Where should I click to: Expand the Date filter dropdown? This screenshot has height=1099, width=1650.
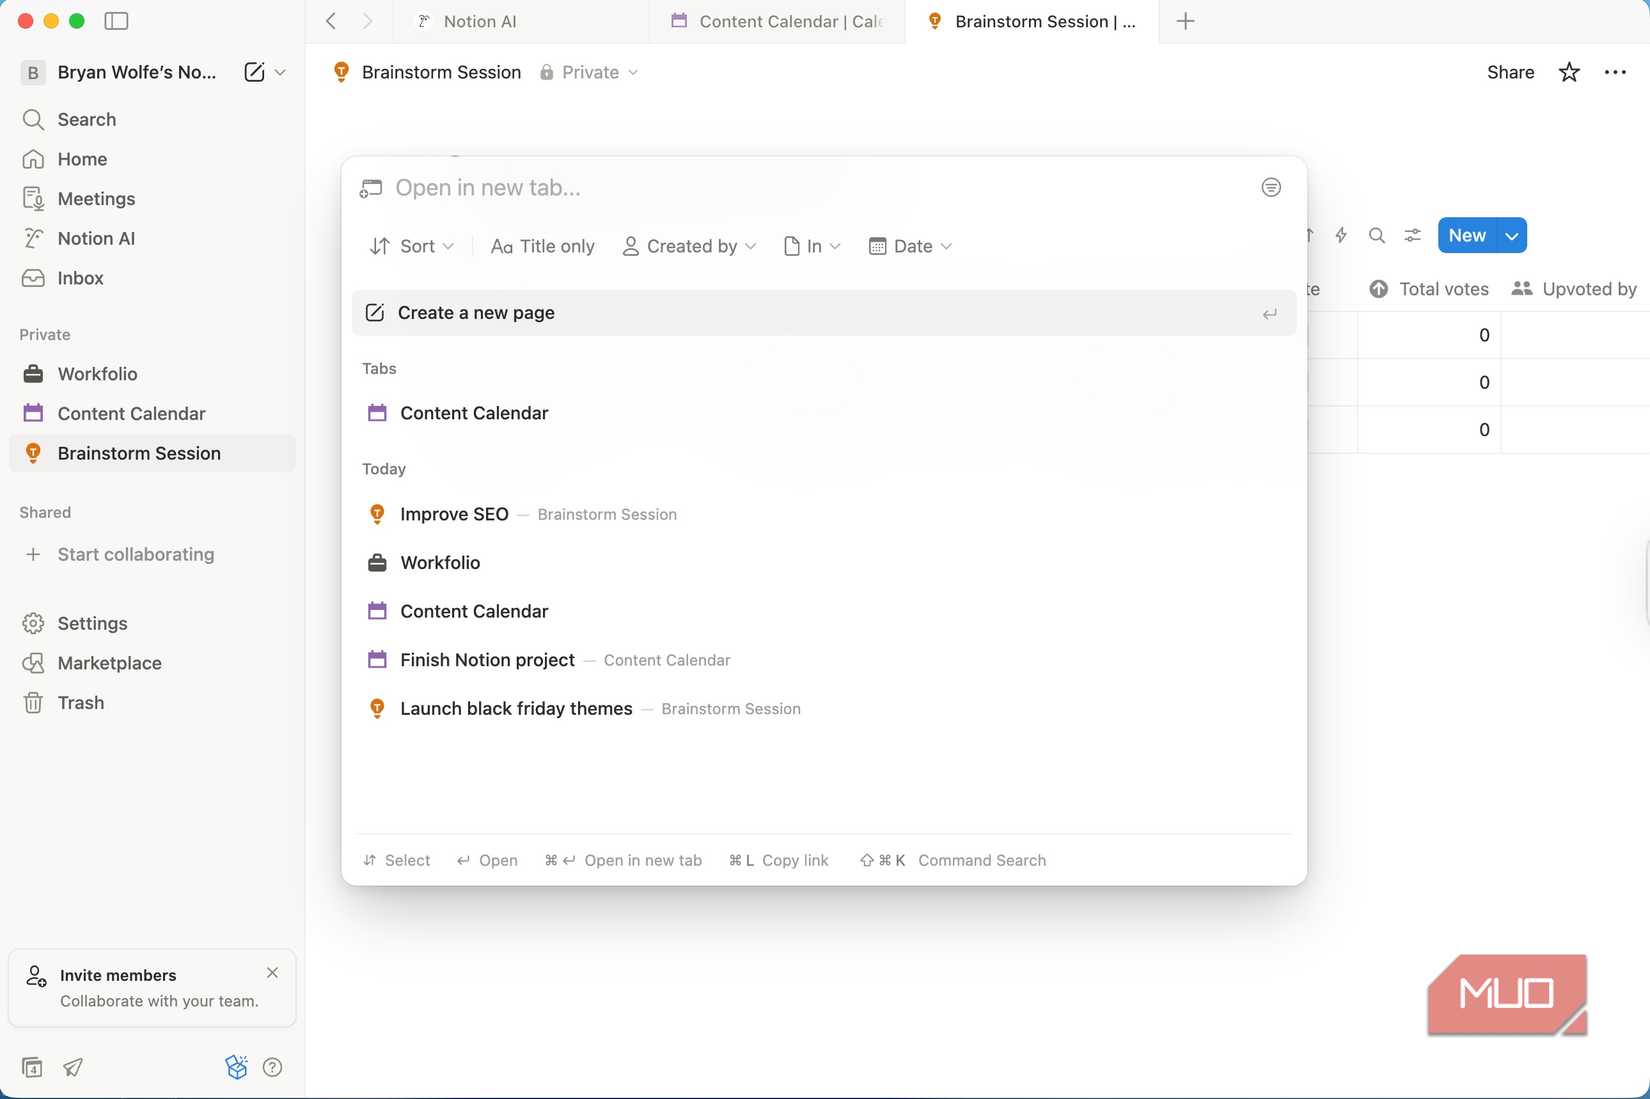(x=911, y=246)
